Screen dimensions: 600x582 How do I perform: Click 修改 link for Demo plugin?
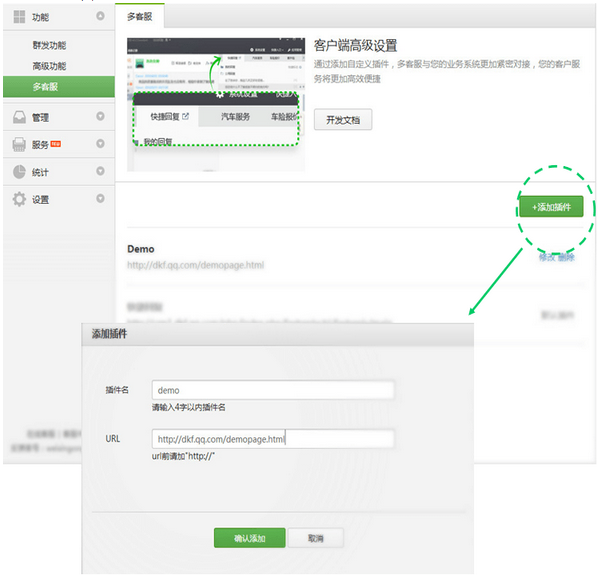(547, 257)
